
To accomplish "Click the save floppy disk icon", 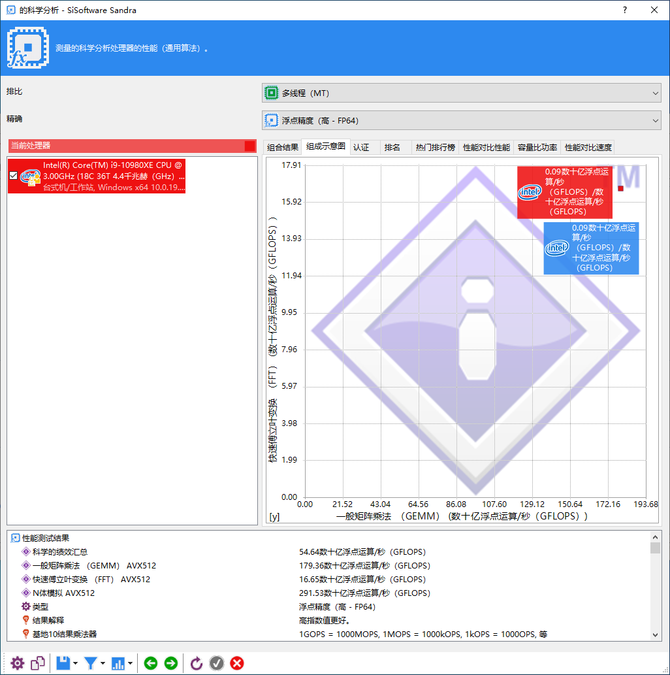I will click(x=63, y=663).
